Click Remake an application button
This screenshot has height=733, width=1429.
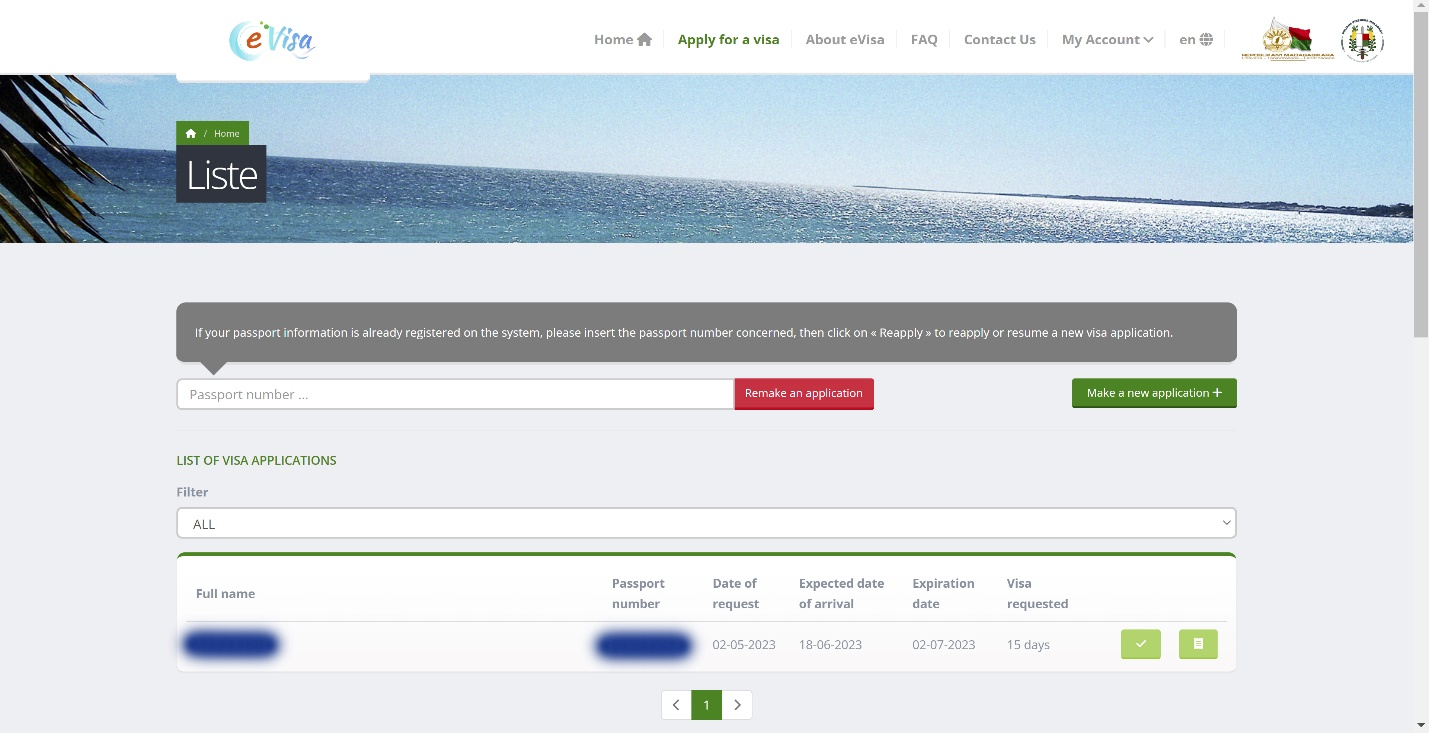(x=803, y=394)
